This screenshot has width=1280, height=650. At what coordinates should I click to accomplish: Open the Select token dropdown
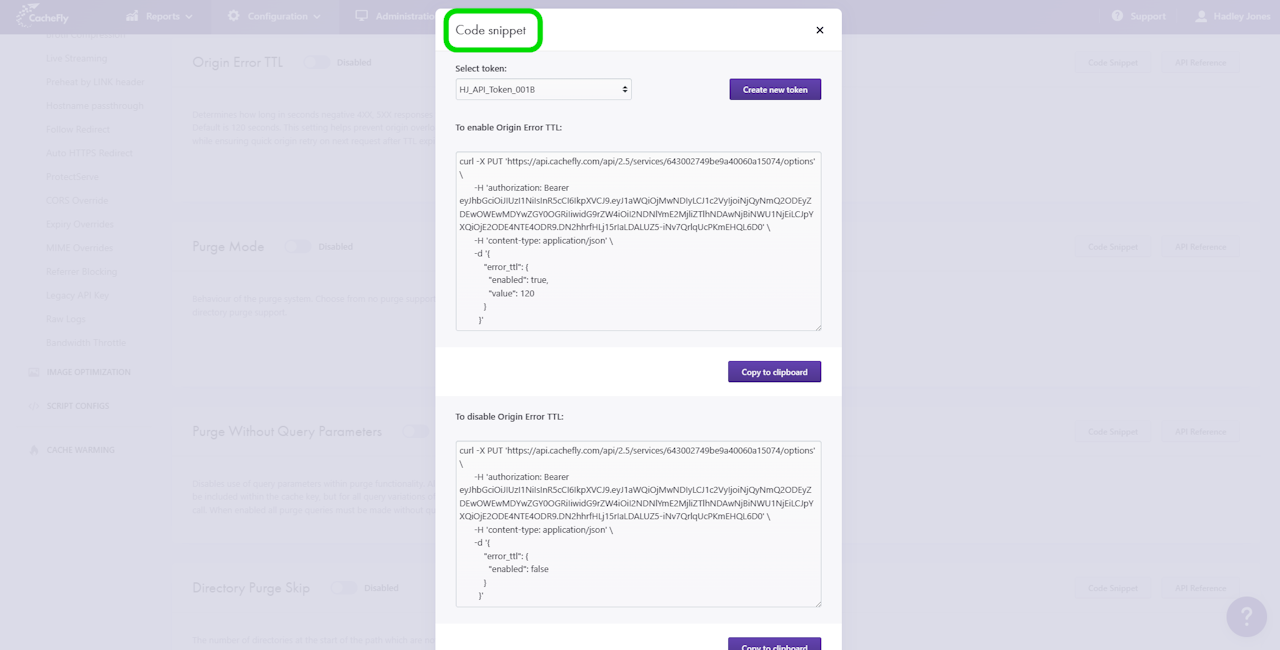click(543, 90)
